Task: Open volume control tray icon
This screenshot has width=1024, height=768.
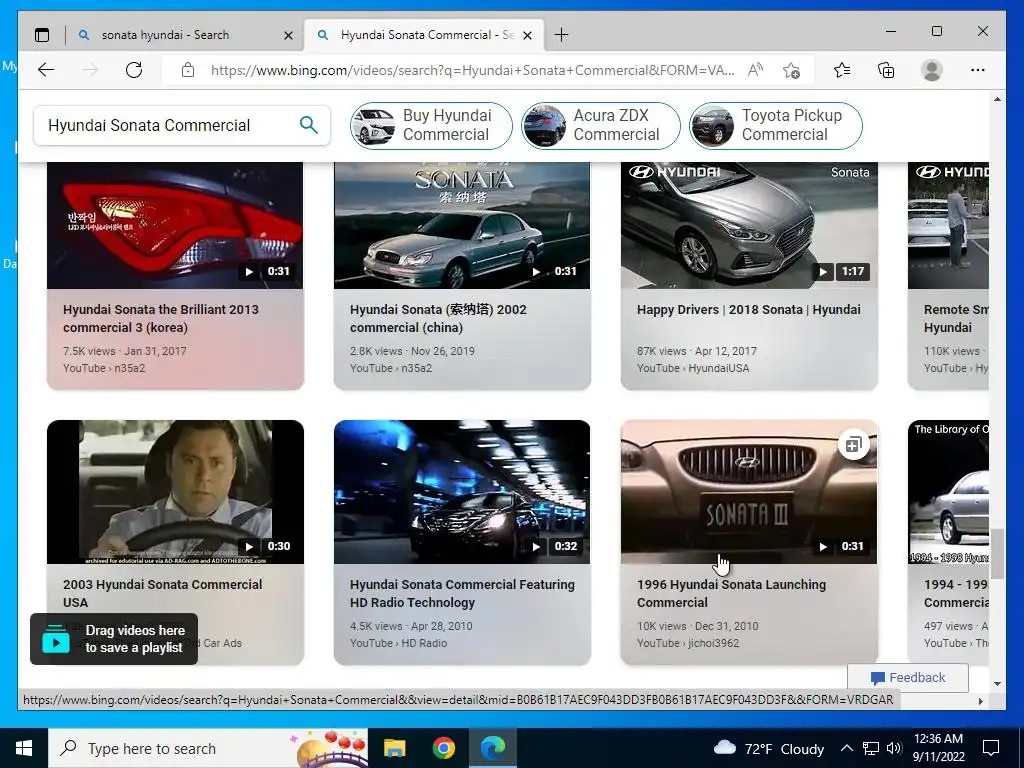Action: (894, 748)
